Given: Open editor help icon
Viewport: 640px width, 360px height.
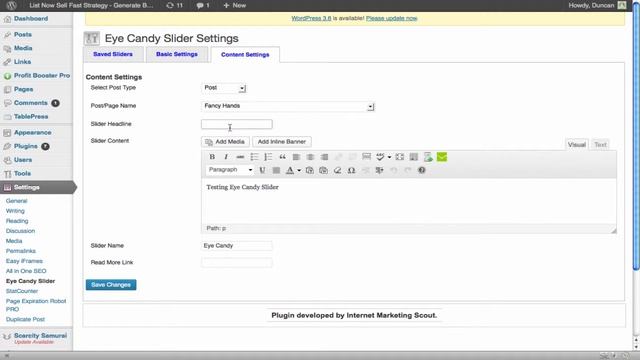Looking at the screenshot, I should tap(422, 170).
